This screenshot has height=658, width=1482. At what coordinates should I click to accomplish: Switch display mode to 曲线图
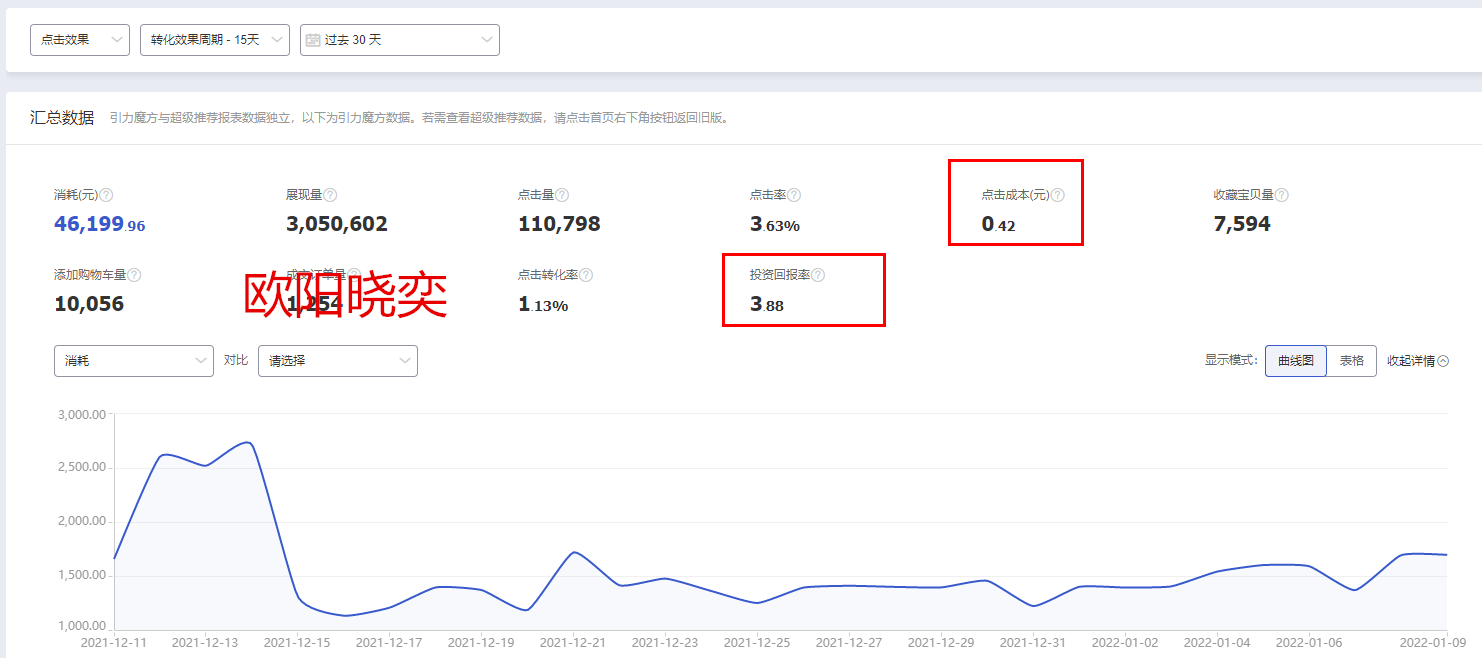click(x=1295, y=361)
